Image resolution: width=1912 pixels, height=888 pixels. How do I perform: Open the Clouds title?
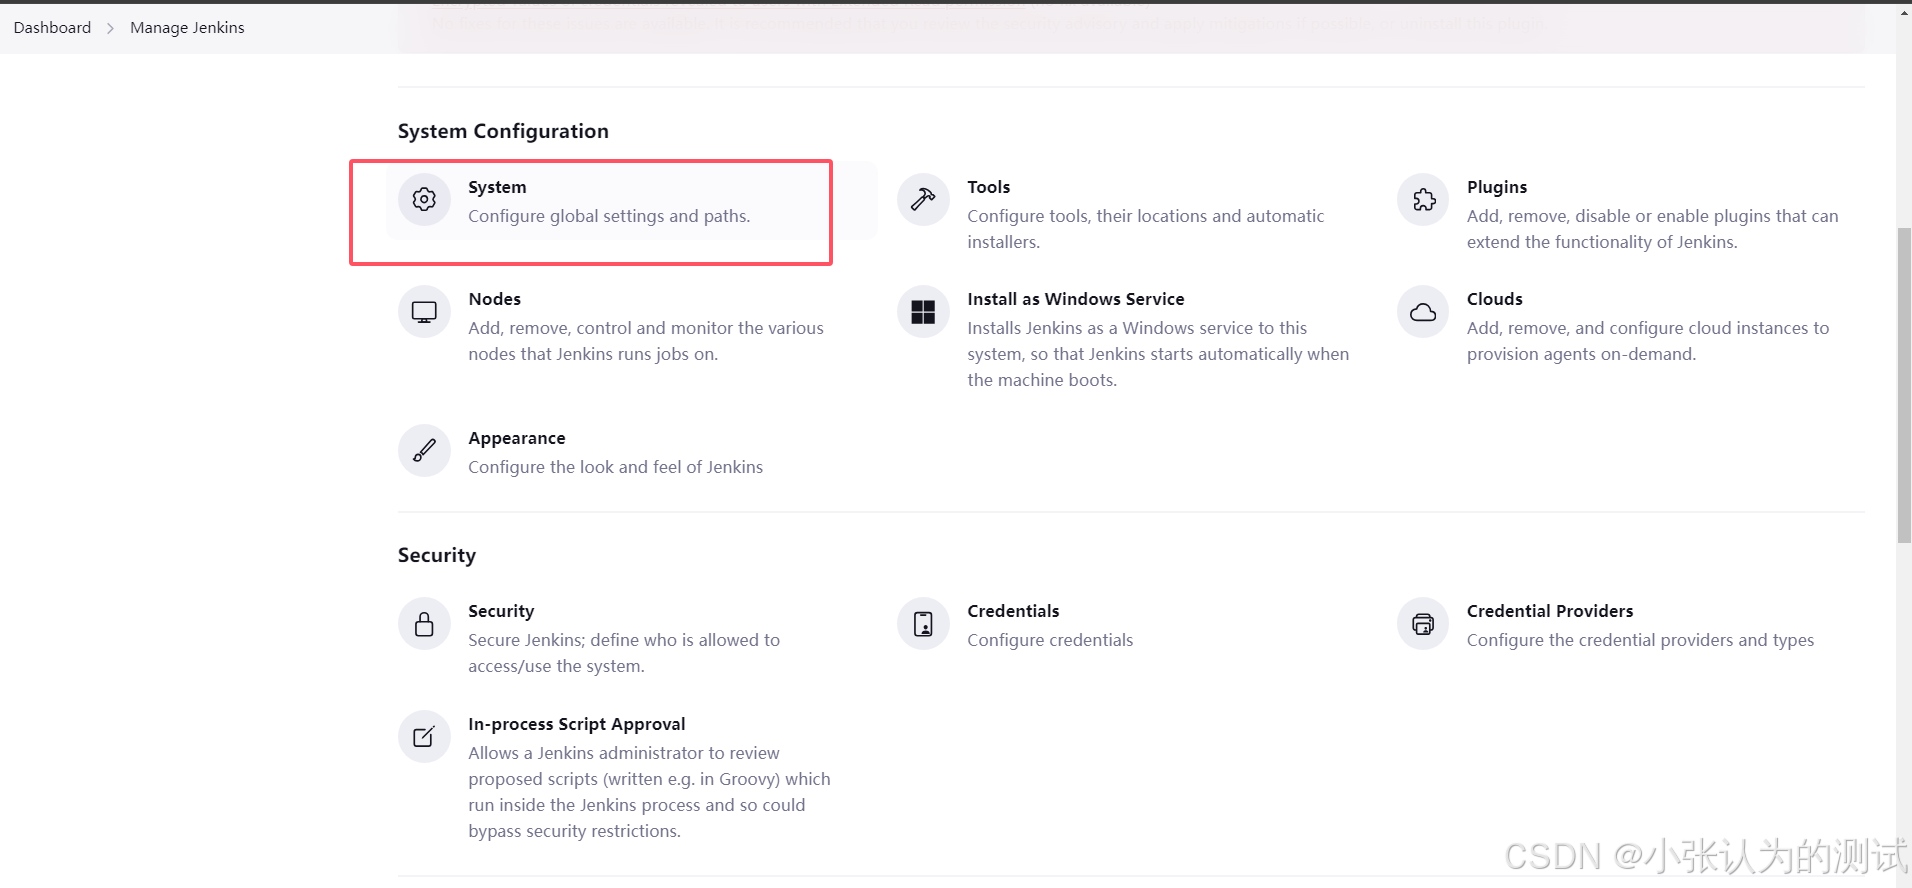tap(1495, 299)
